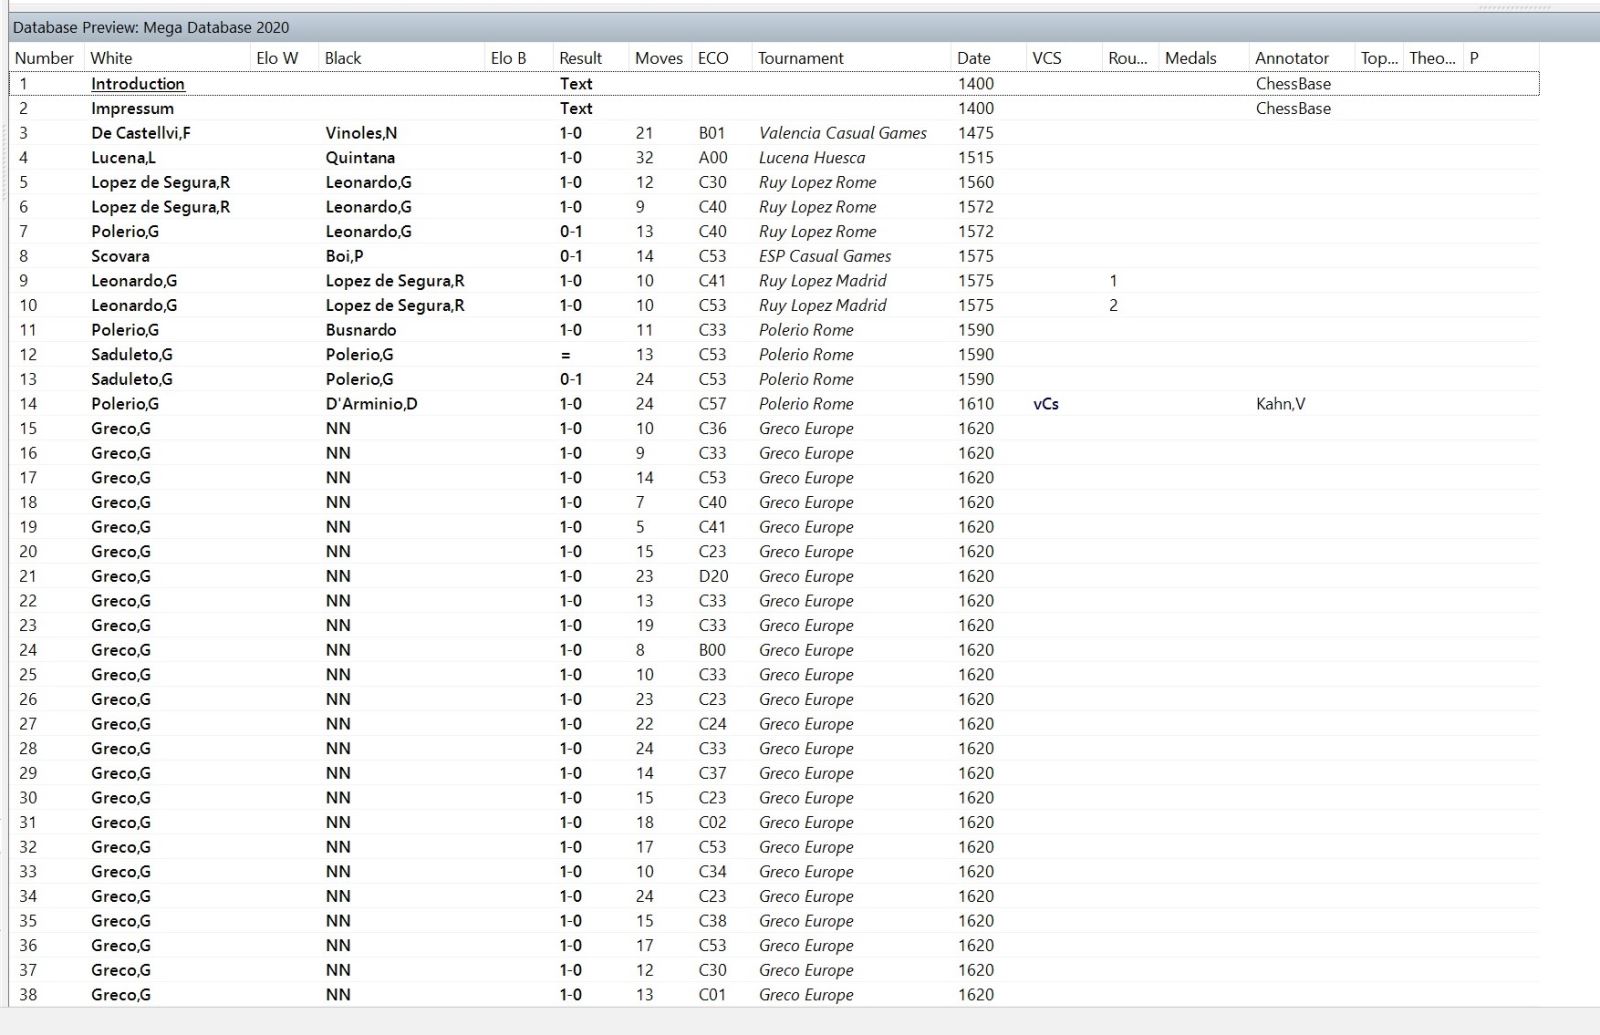Sort by the Tournament column header
The height and width of the screenshot is (1035, 1600).
[x=800, y=58]
